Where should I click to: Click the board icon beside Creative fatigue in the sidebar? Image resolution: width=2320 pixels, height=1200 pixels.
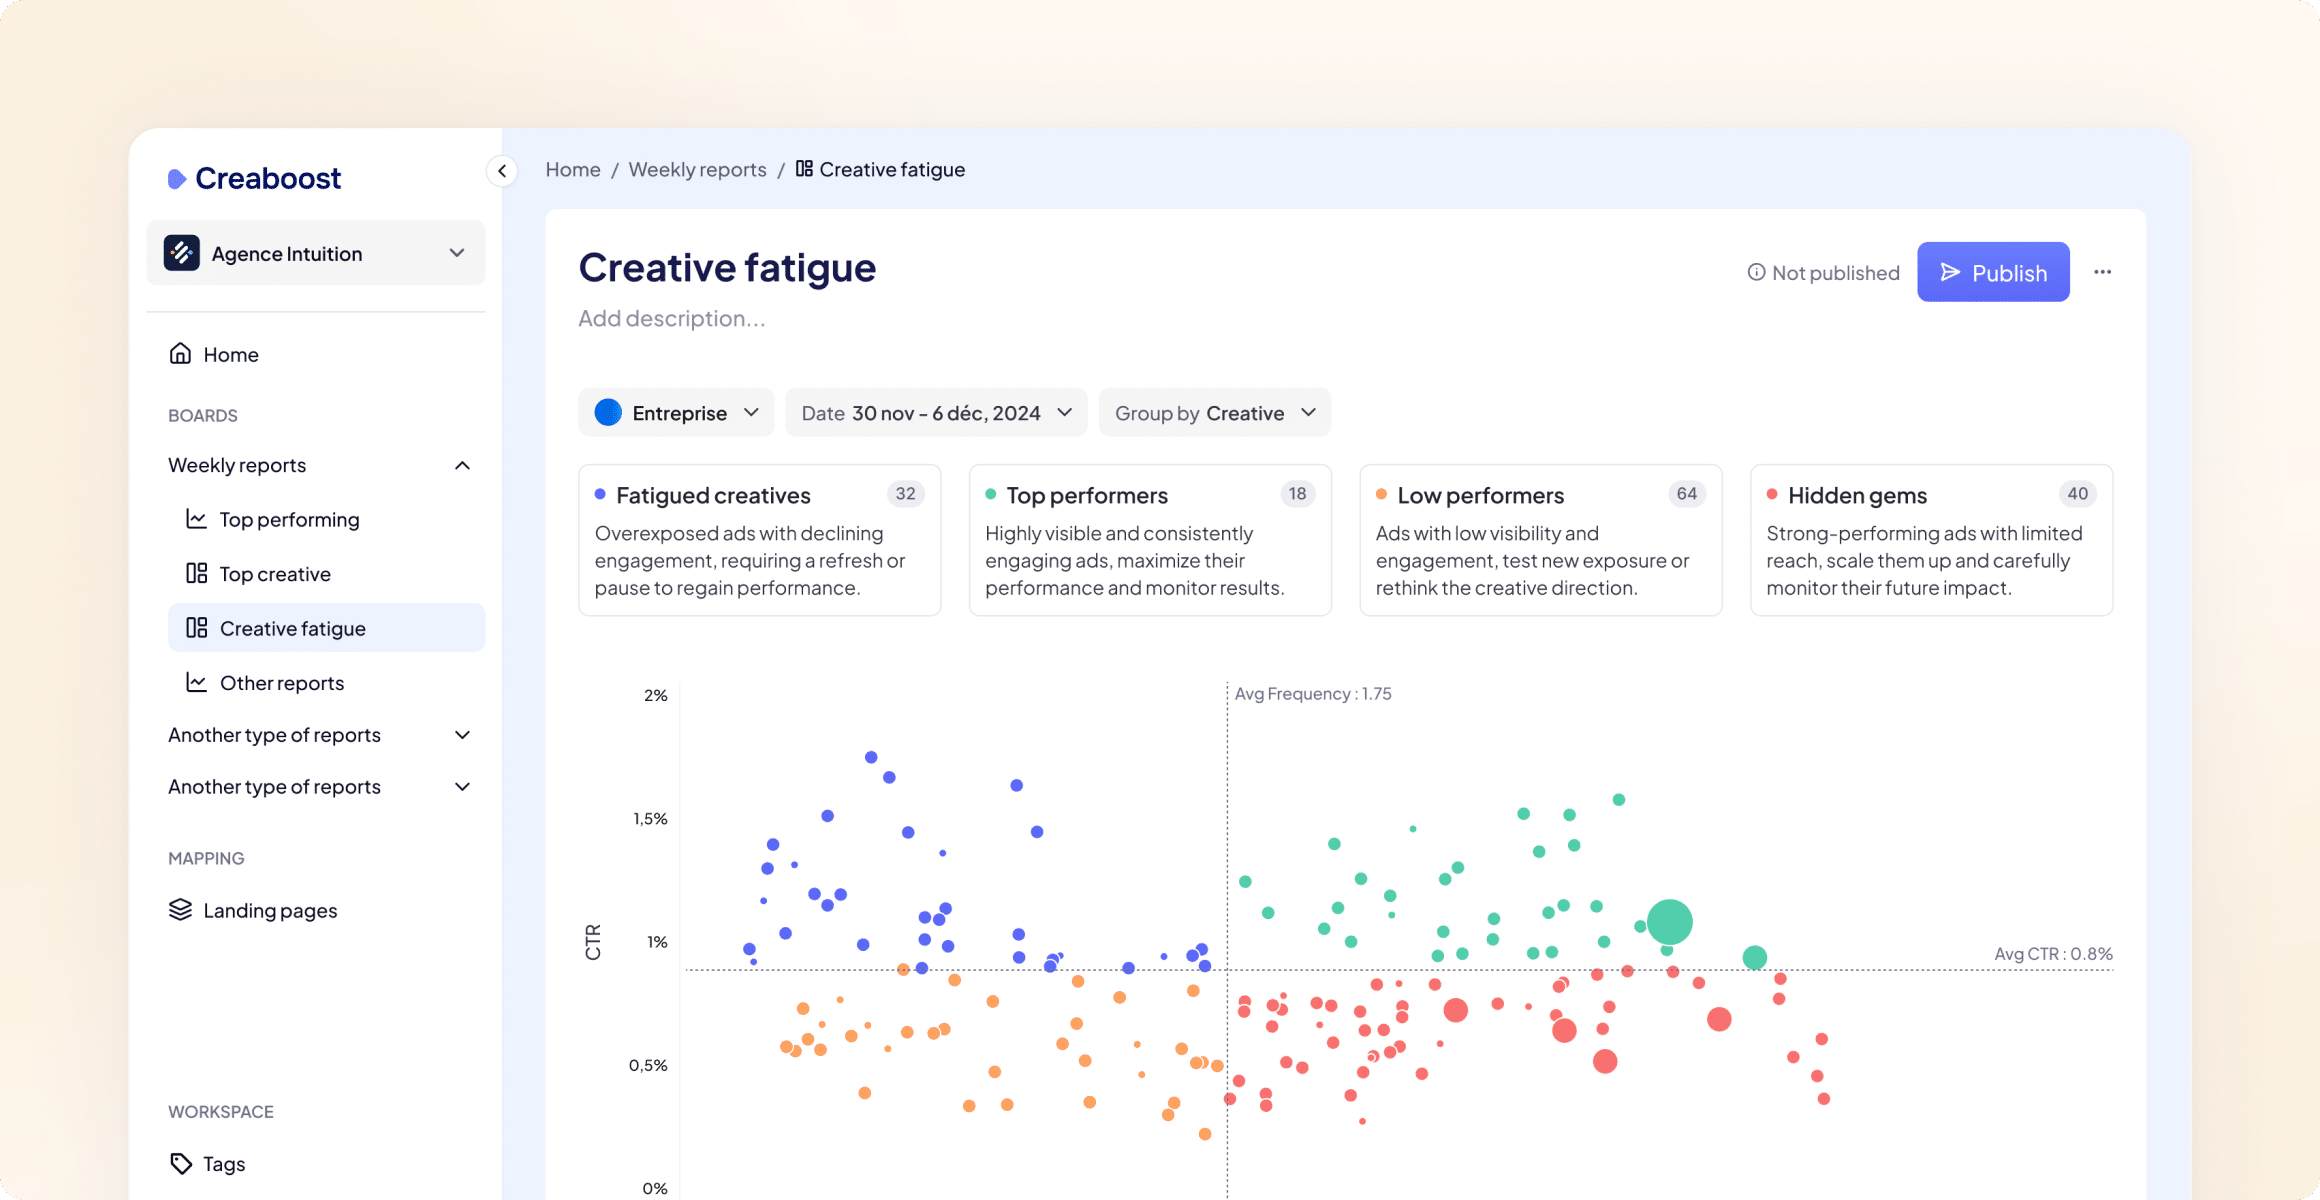[x=196, y=627]
